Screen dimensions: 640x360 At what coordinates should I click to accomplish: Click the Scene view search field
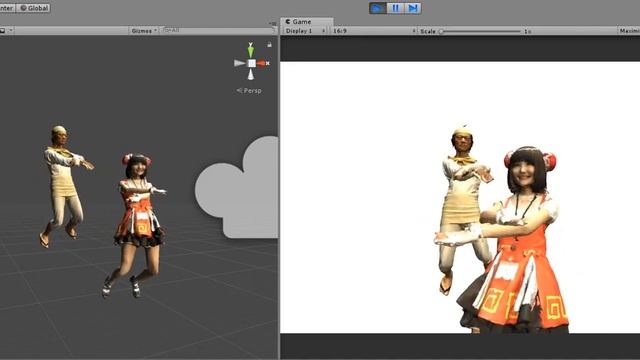[x=218, y=30]
